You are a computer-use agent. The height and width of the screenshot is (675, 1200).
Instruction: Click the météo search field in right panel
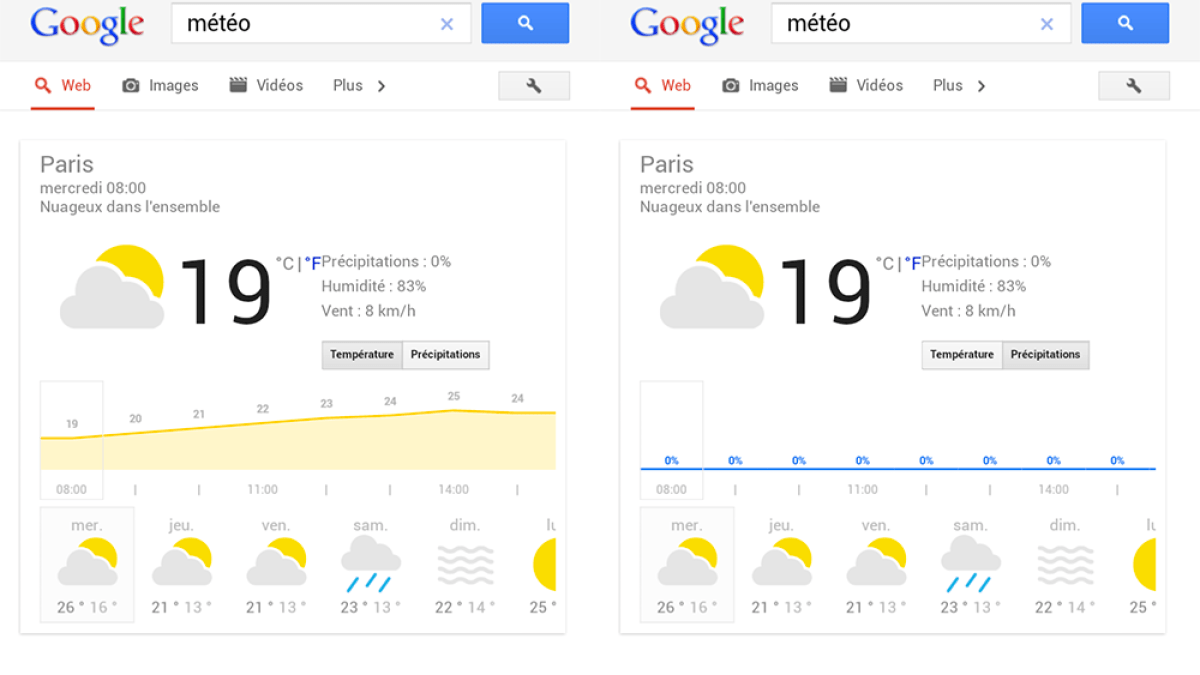905,24
